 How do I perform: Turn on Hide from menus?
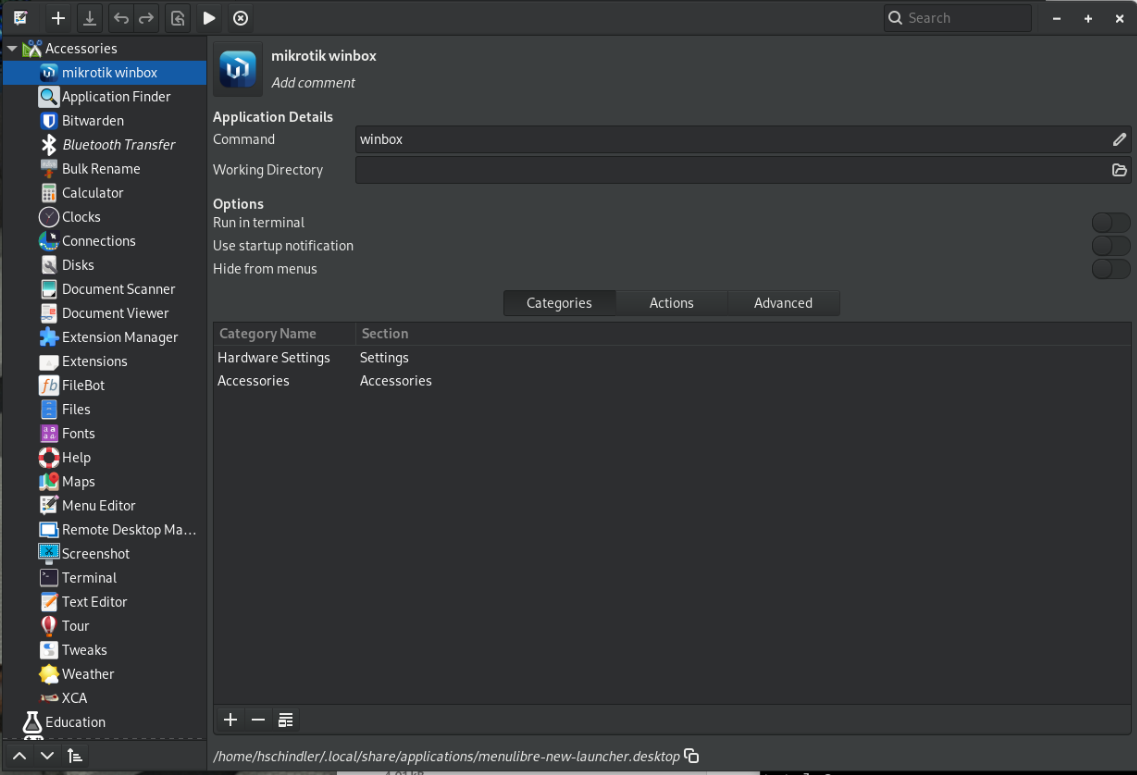coord(1110,269)
